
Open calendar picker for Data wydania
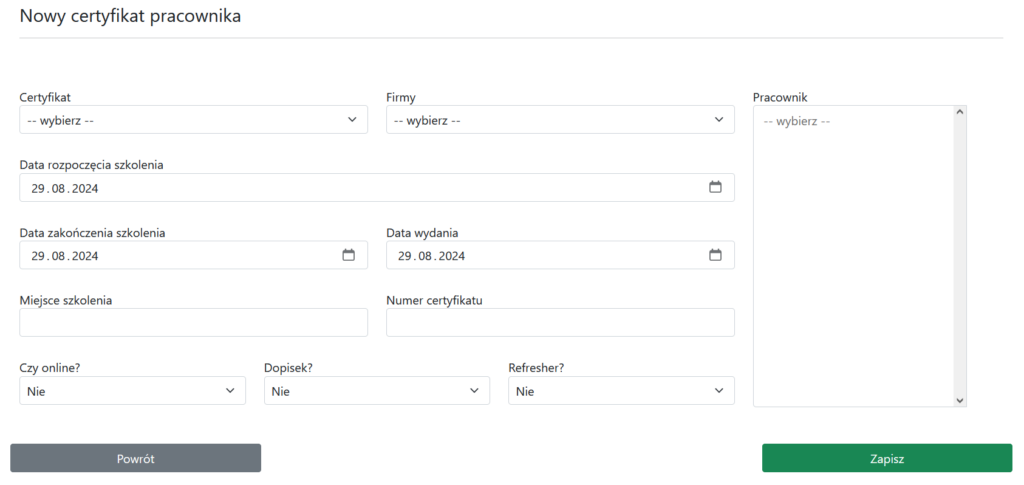coord(715,255)
